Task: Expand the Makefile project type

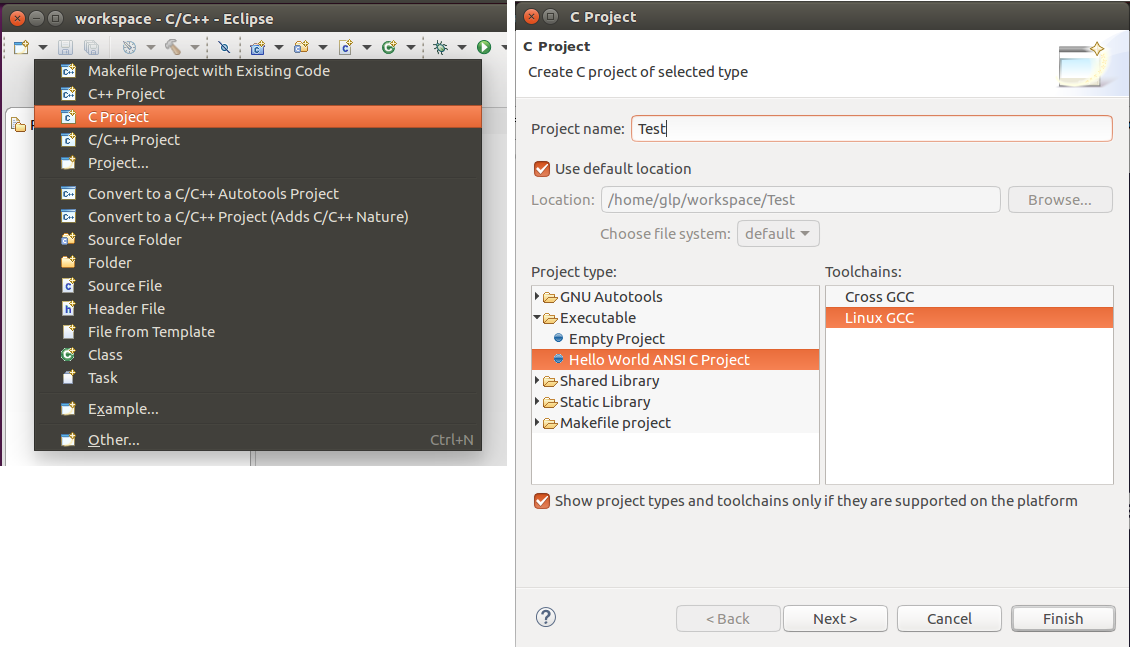Action: pos(537,422)
